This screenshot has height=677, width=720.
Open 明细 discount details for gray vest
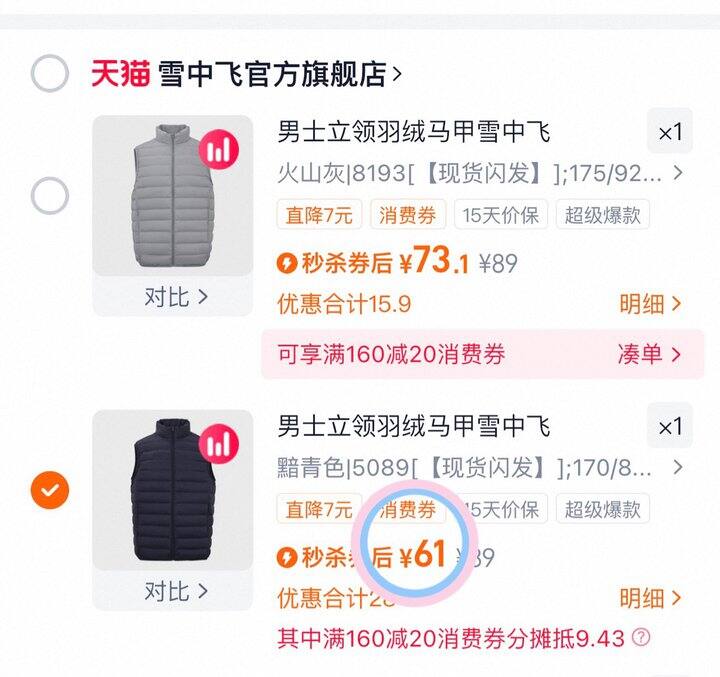point(649,304)
